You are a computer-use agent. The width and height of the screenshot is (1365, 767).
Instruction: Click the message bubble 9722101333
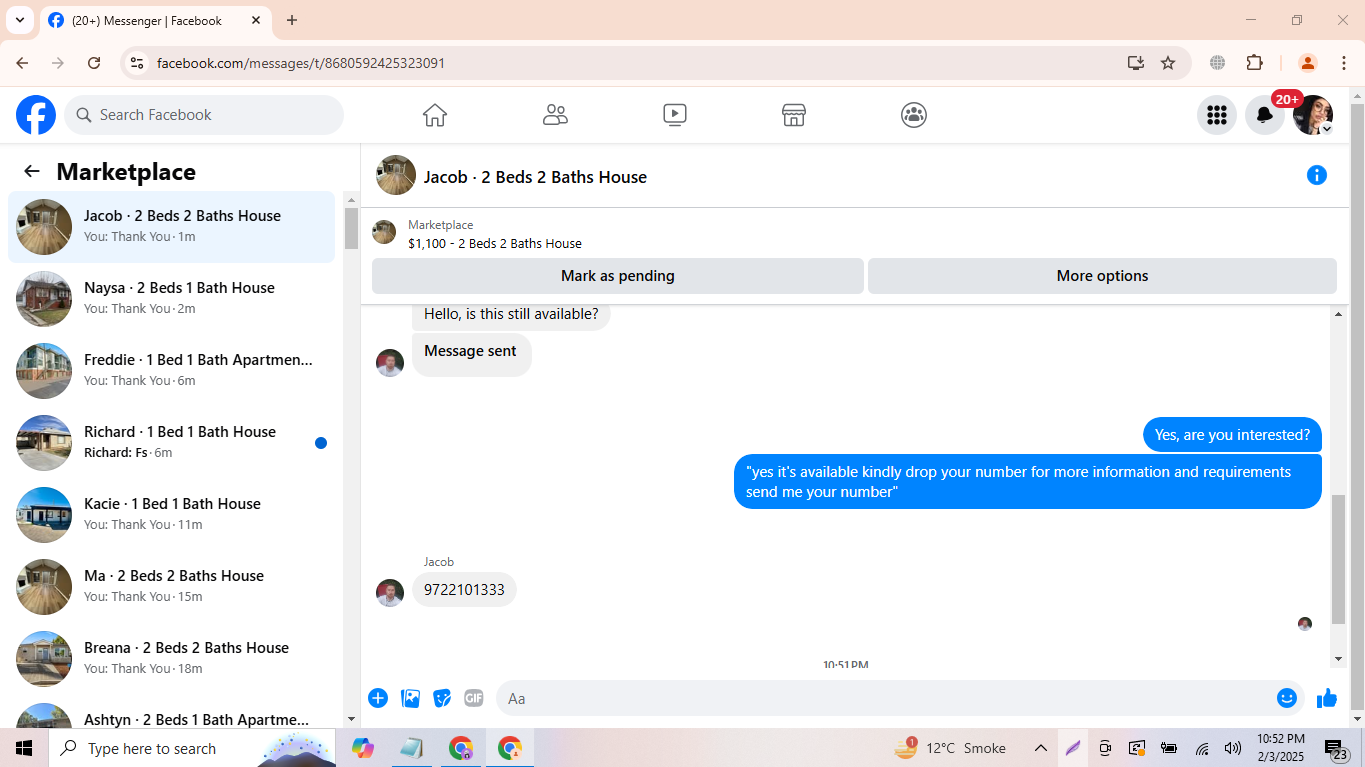[464, 589]
